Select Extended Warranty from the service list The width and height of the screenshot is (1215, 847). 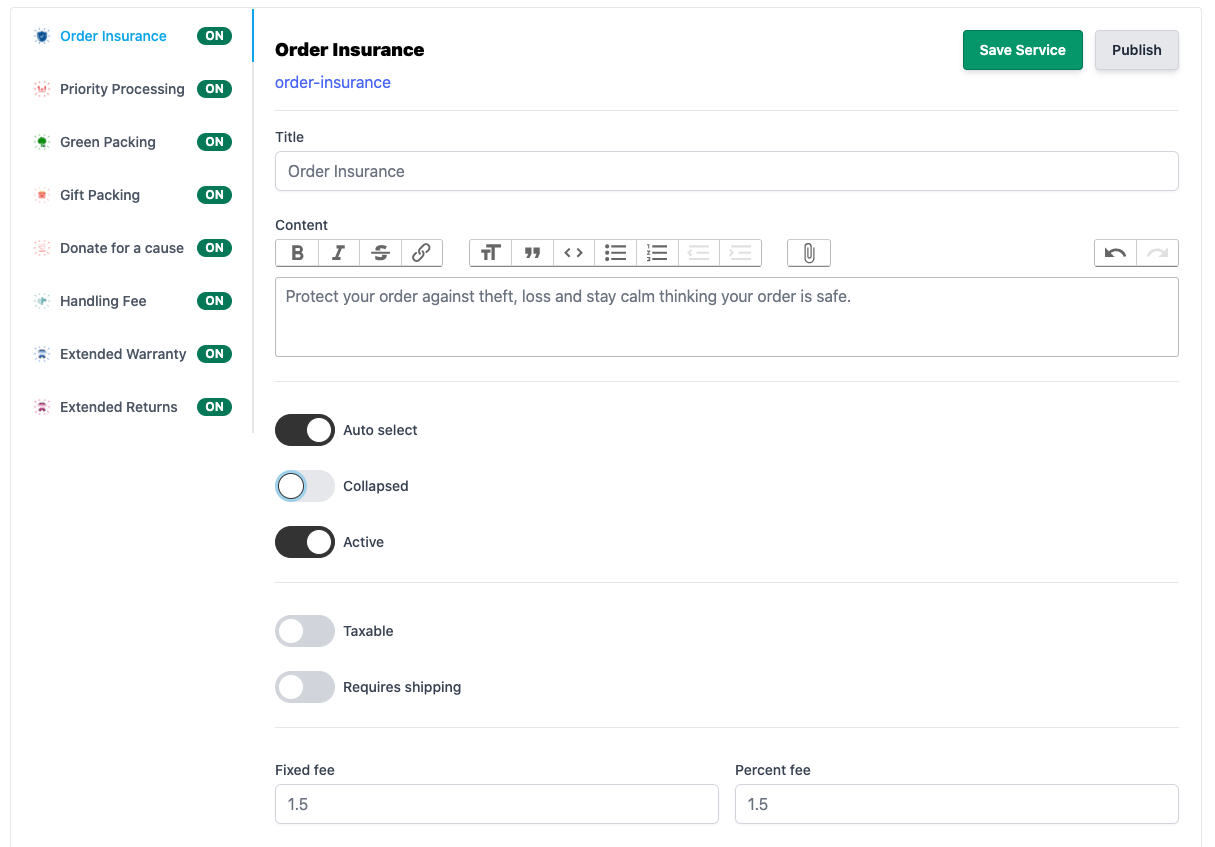click(123, 354)
